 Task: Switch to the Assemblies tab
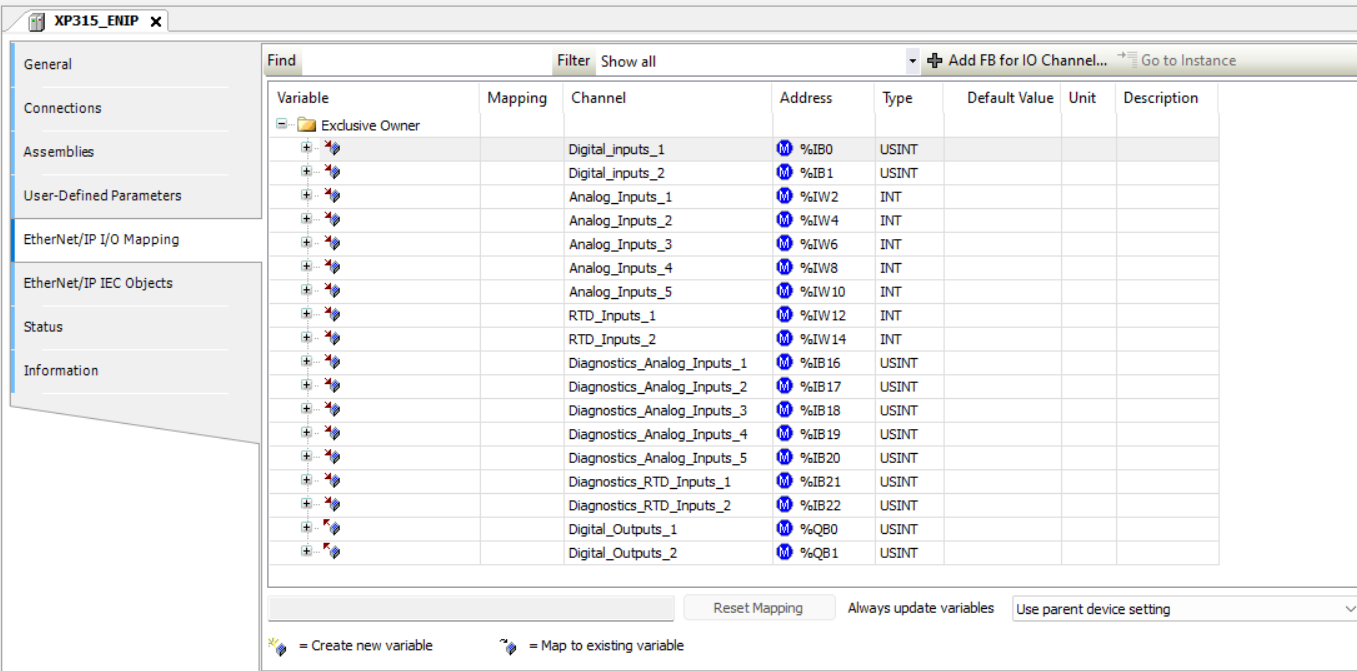[x=59, y=152]
